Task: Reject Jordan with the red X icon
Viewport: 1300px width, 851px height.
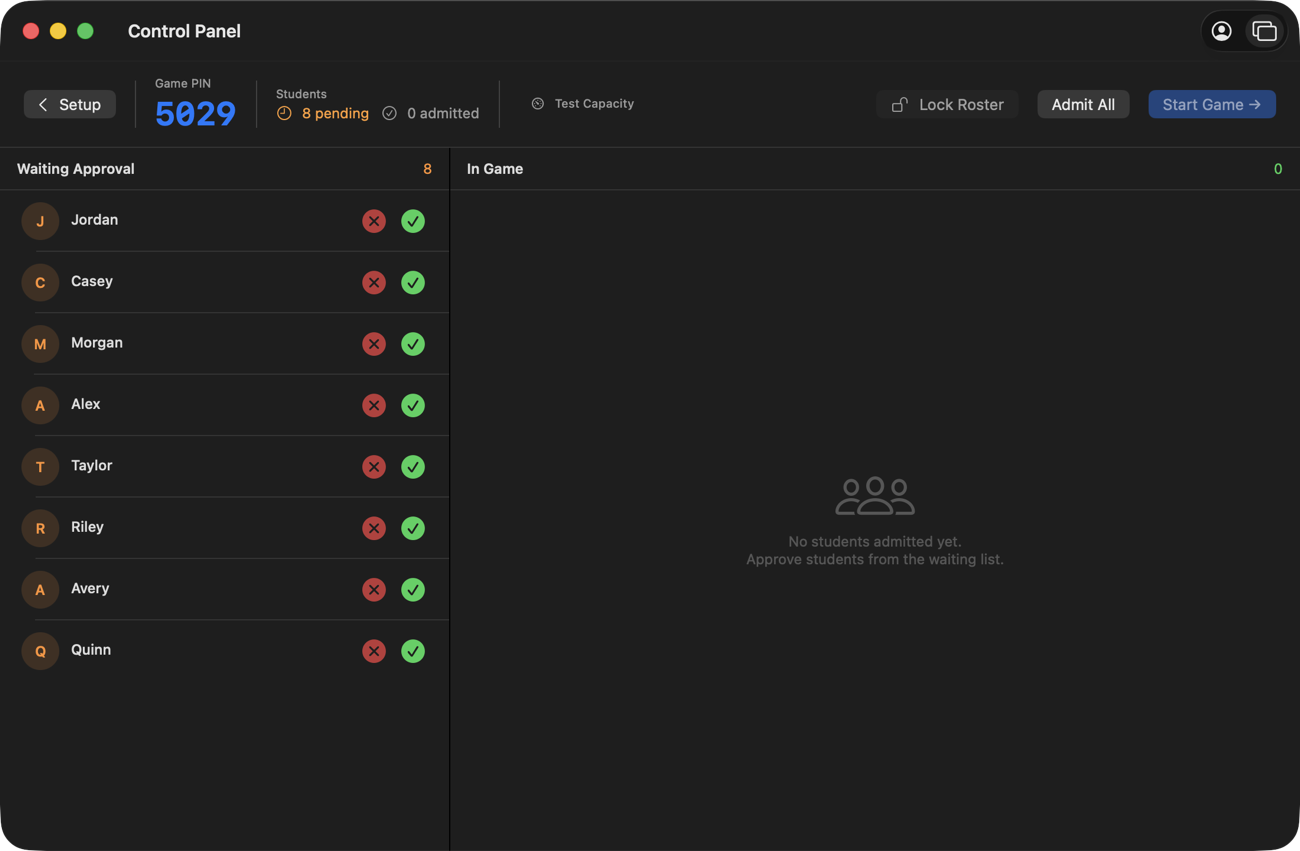Action: pos(374,221)
